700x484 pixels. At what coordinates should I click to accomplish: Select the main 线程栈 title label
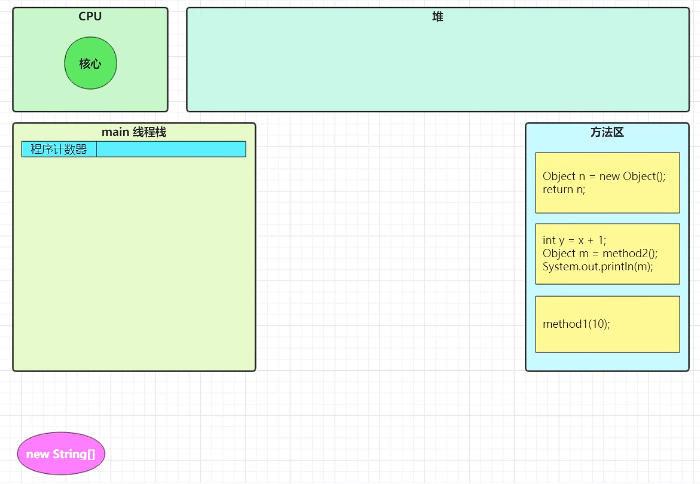pyautogui.click(x=133, y=132)
